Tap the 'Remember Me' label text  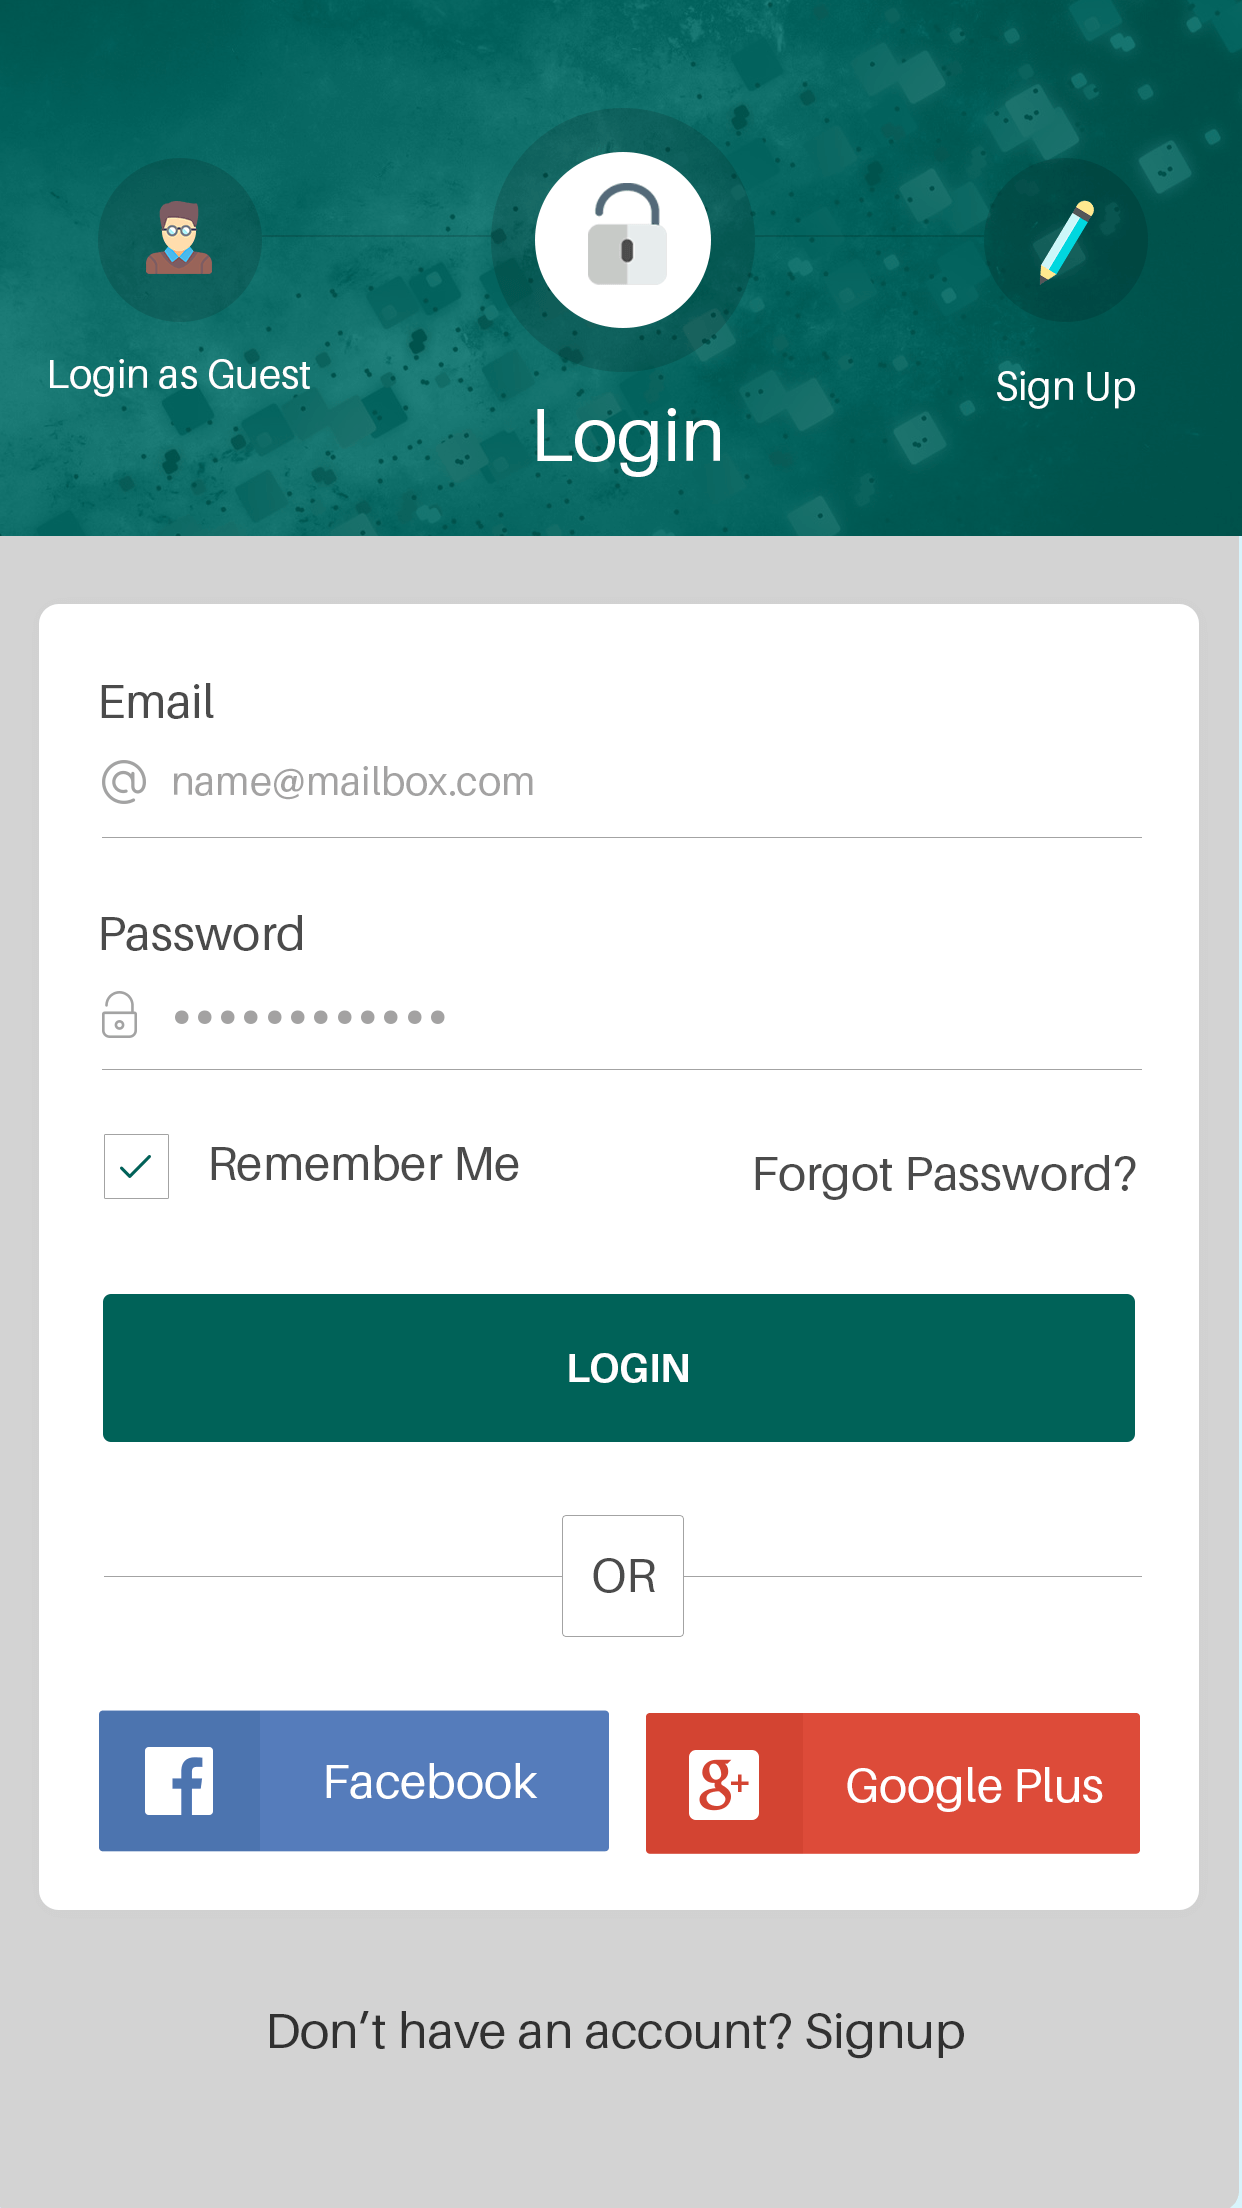pos(364,1164)
